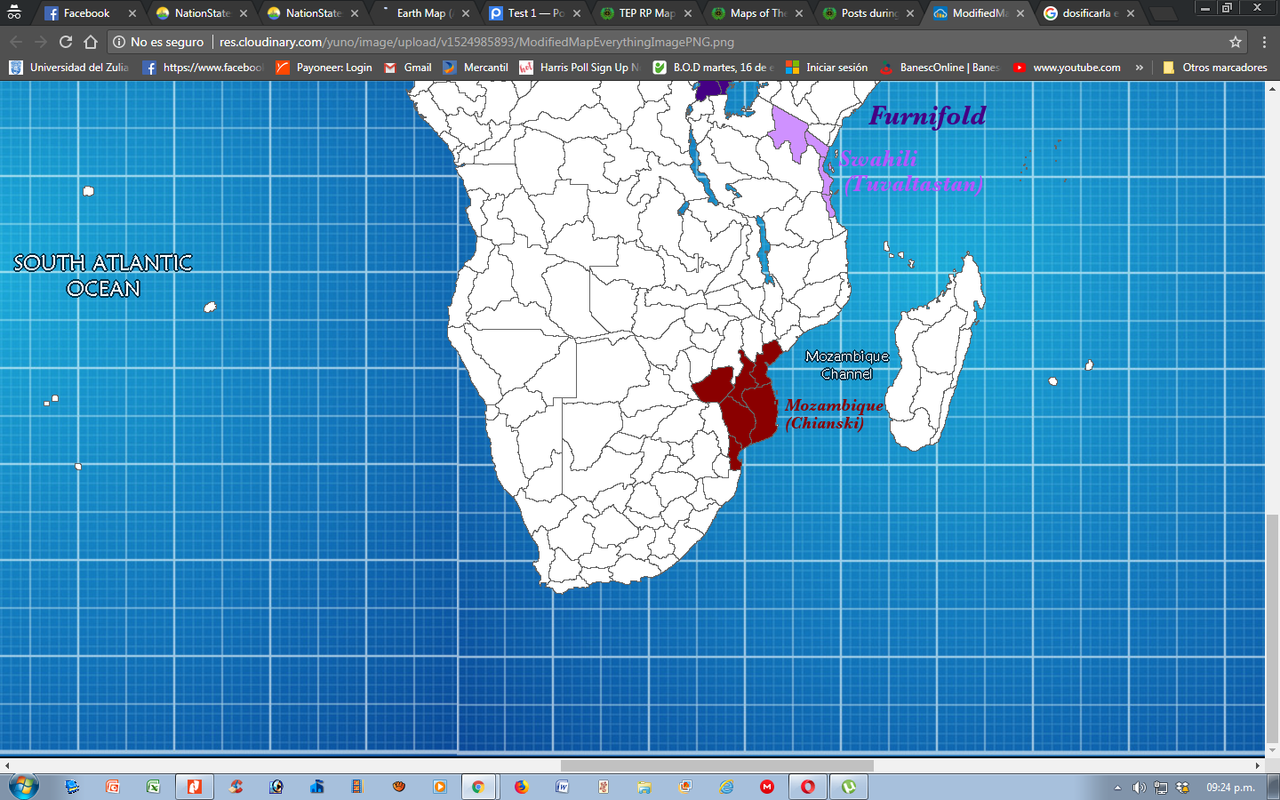Click the horizontal scrollbar thumb
1280x800 pixels.
tap(716, 765)
